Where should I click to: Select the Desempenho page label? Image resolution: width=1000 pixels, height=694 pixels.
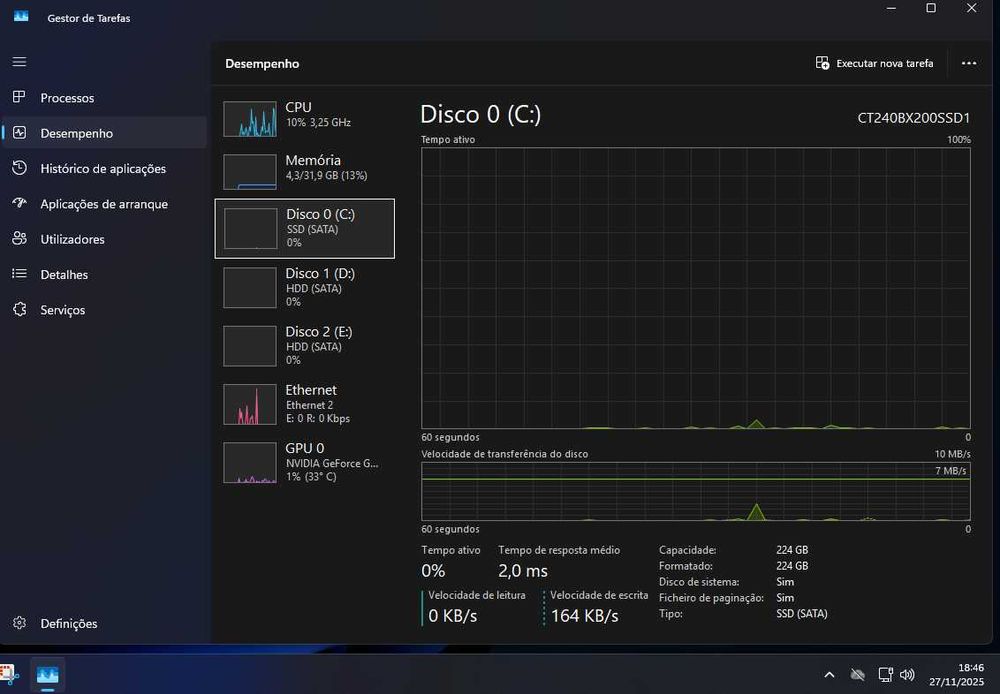tap(77, 133)
